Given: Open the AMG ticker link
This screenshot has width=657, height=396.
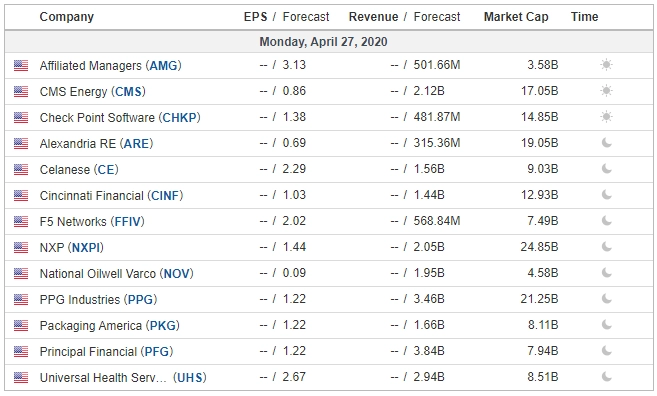Looking at the screenshot, I should (163, 66).
